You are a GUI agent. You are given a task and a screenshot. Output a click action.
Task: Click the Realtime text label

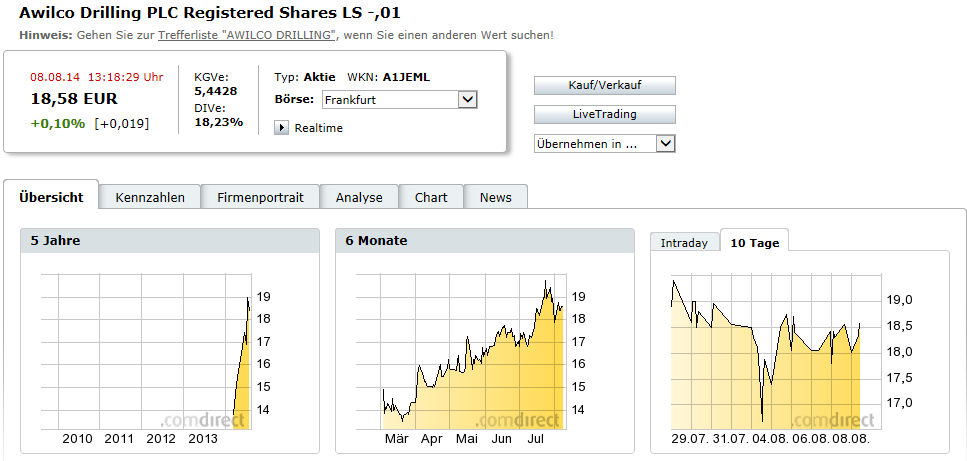(319, 128)
